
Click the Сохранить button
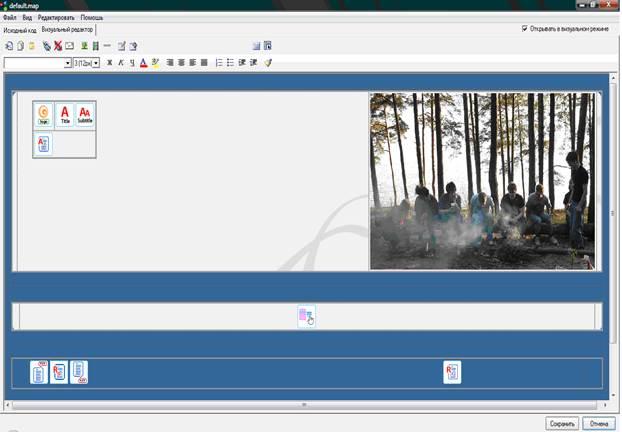562,423
